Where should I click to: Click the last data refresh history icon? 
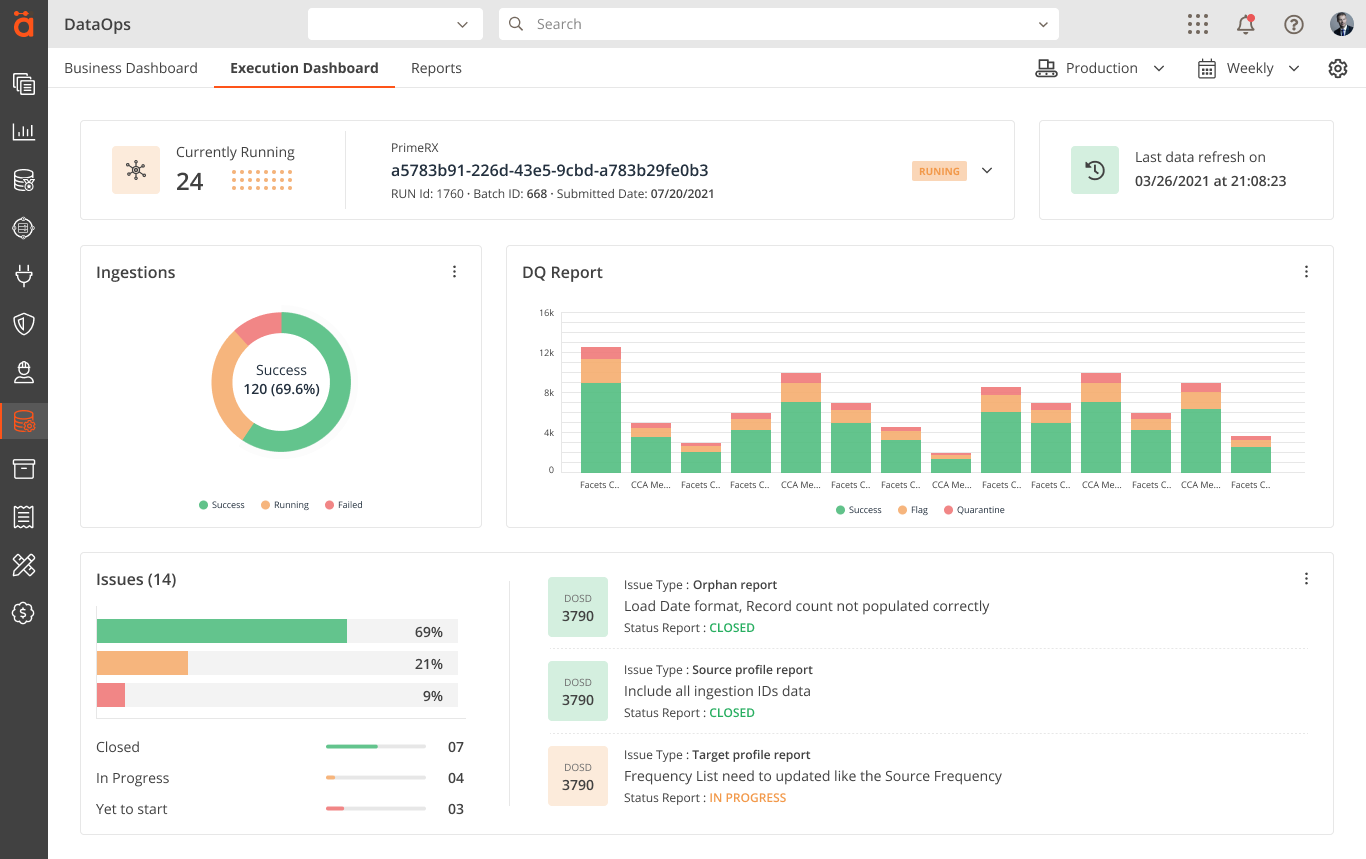pos(1095,170)
